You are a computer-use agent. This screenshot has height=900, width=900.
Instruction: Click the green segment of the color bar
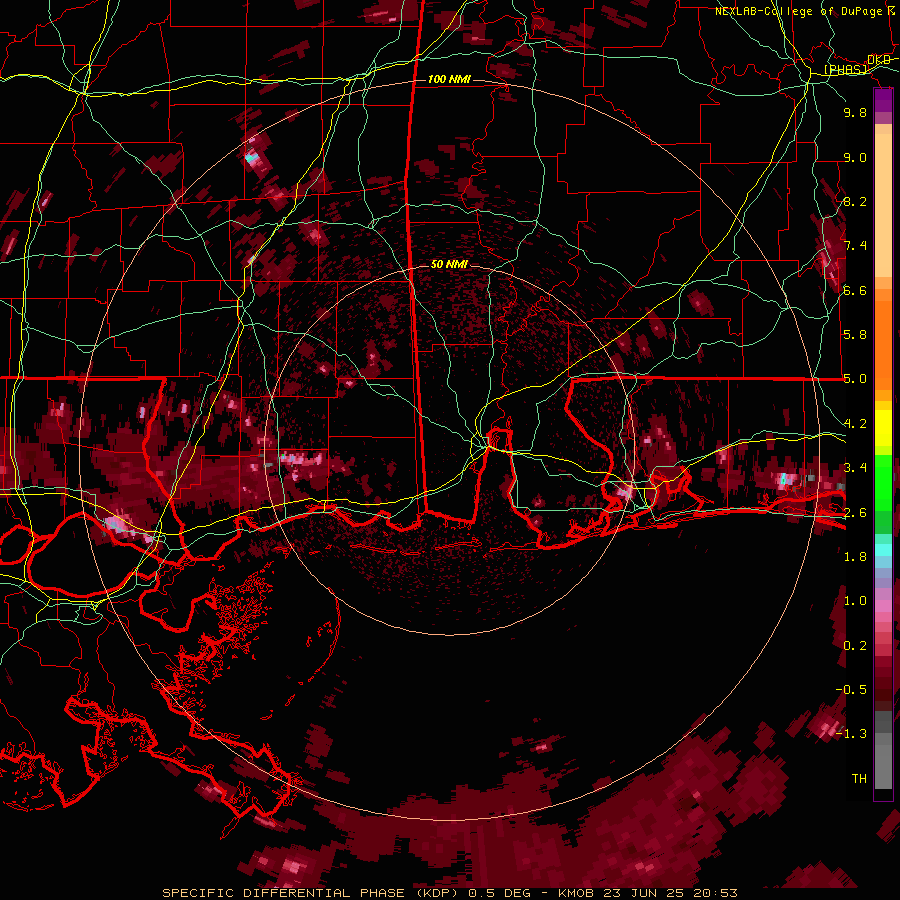click(883, 494)
